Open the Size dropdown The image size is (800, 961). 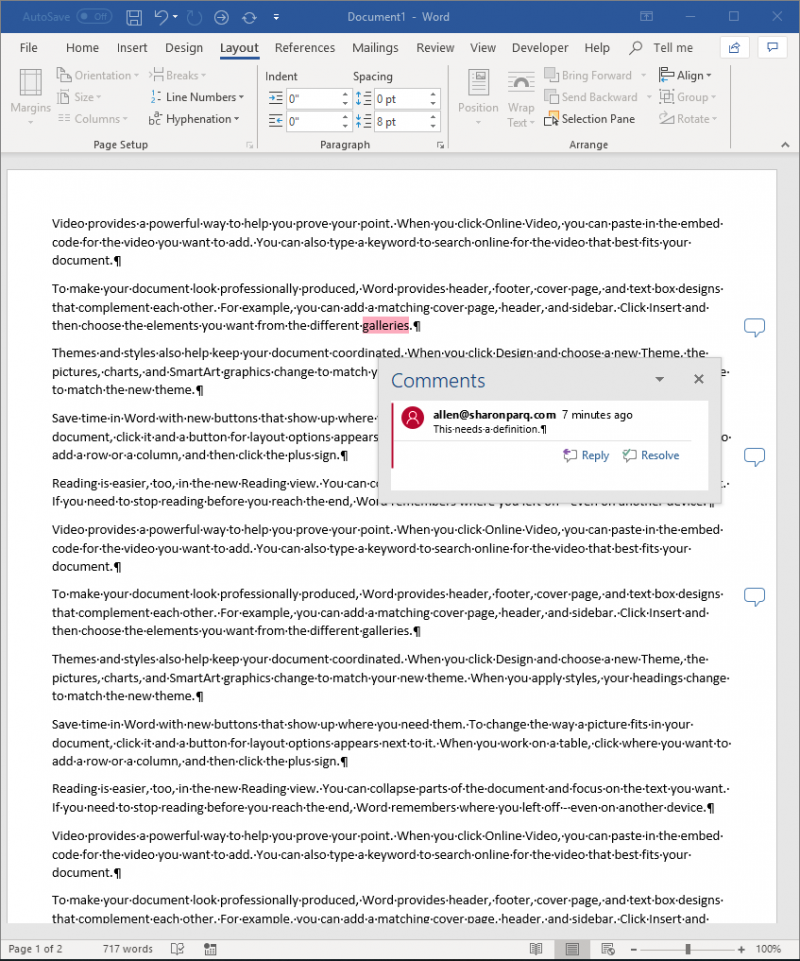pos(80,97)
